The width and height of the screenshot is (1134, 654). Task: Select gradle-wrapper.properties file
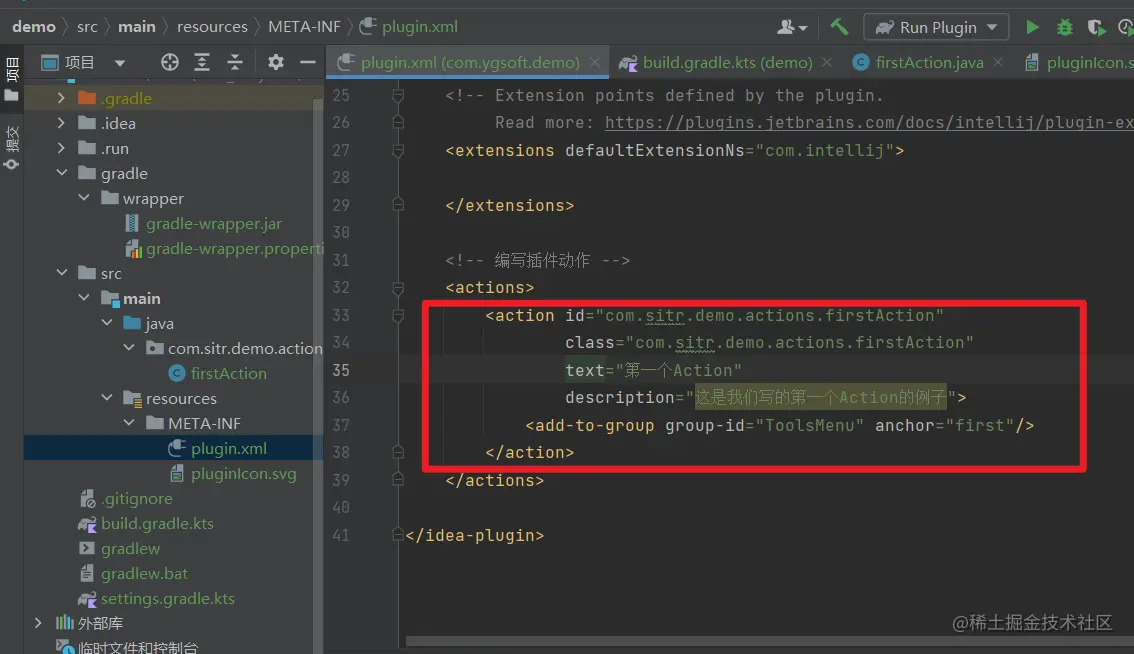223,248
